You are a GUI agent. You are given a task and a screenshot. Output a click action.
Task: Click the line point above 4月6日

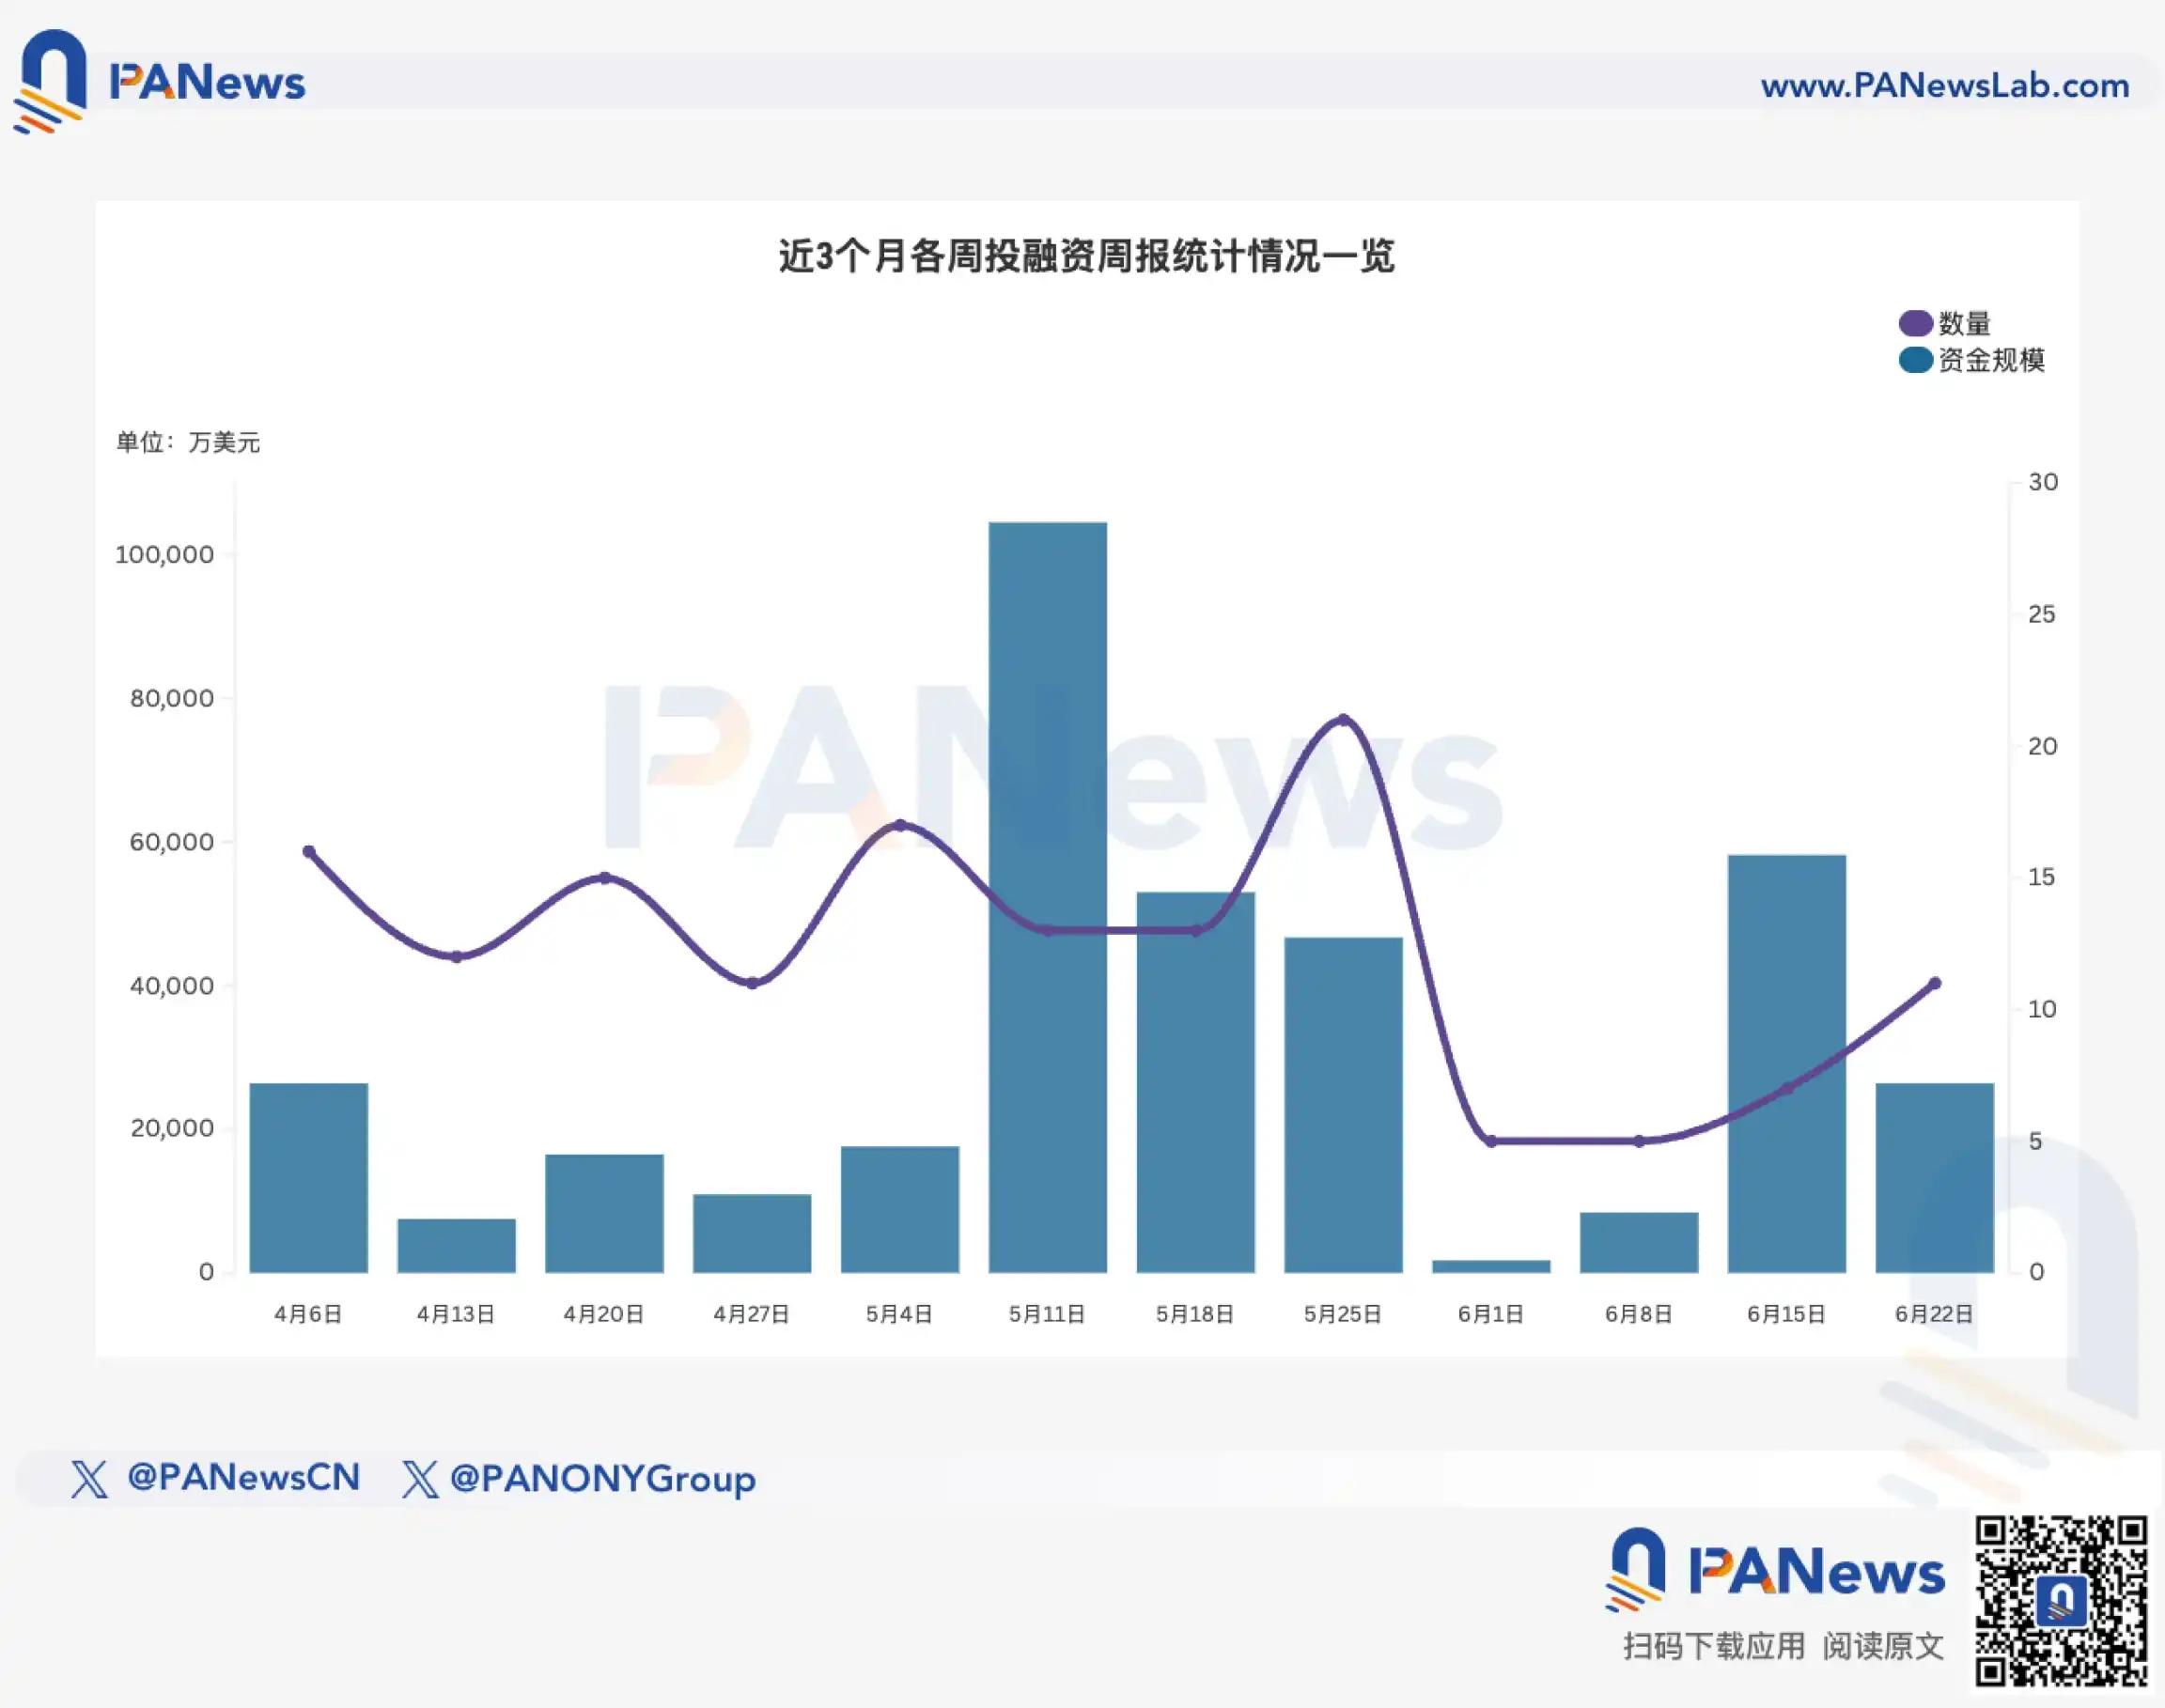309,852
